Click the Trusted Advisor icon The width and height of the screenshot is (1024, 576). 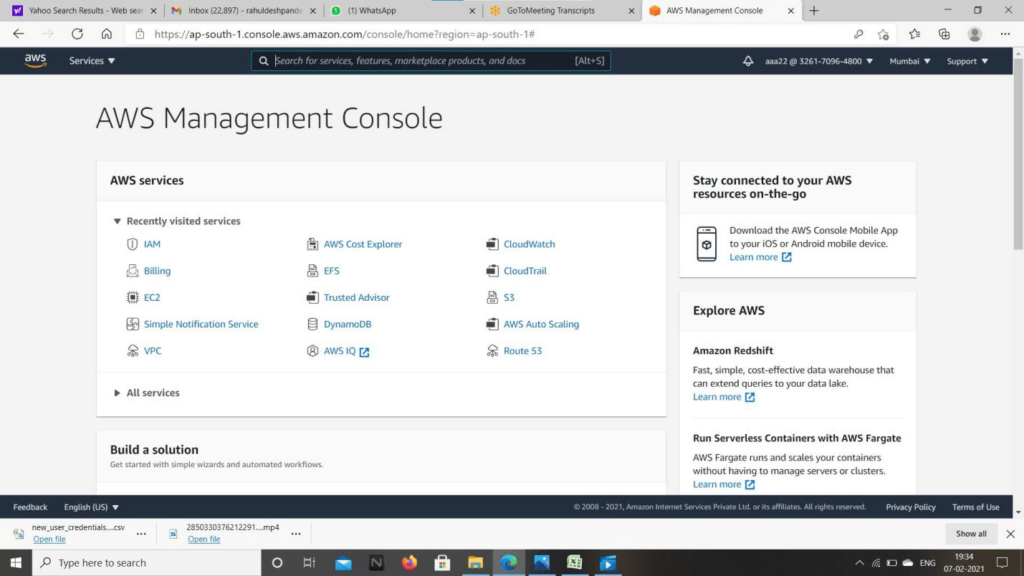pos(312,297)
